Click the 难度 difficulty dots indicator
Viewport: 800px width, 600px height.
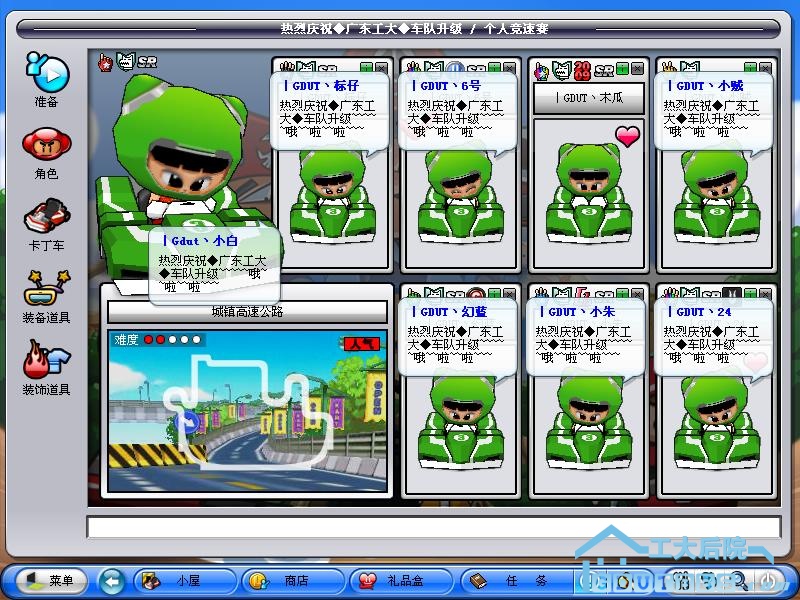171,340
